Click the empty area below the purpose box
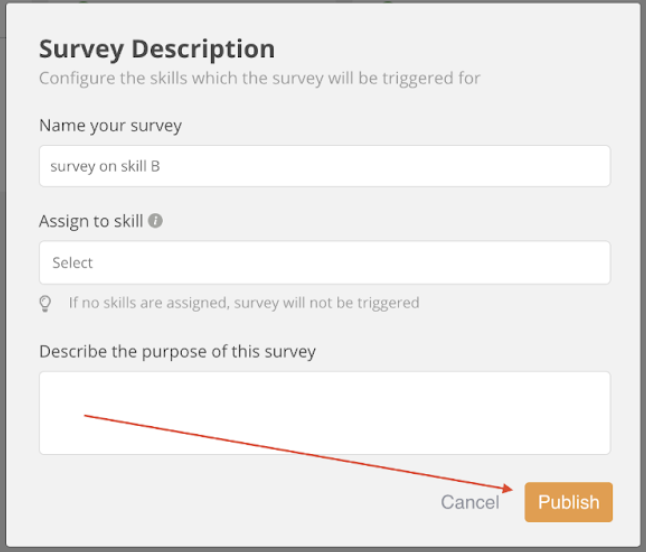Image resolution: width=646 pixels, height=552 pixels. [x=231, y=501]
